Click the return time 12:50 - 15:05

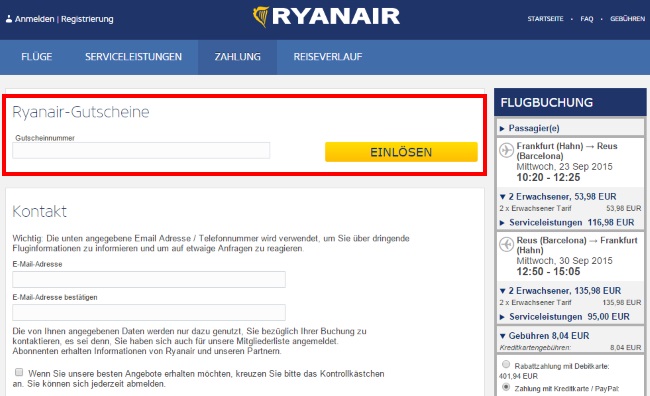tap(548, 272)
